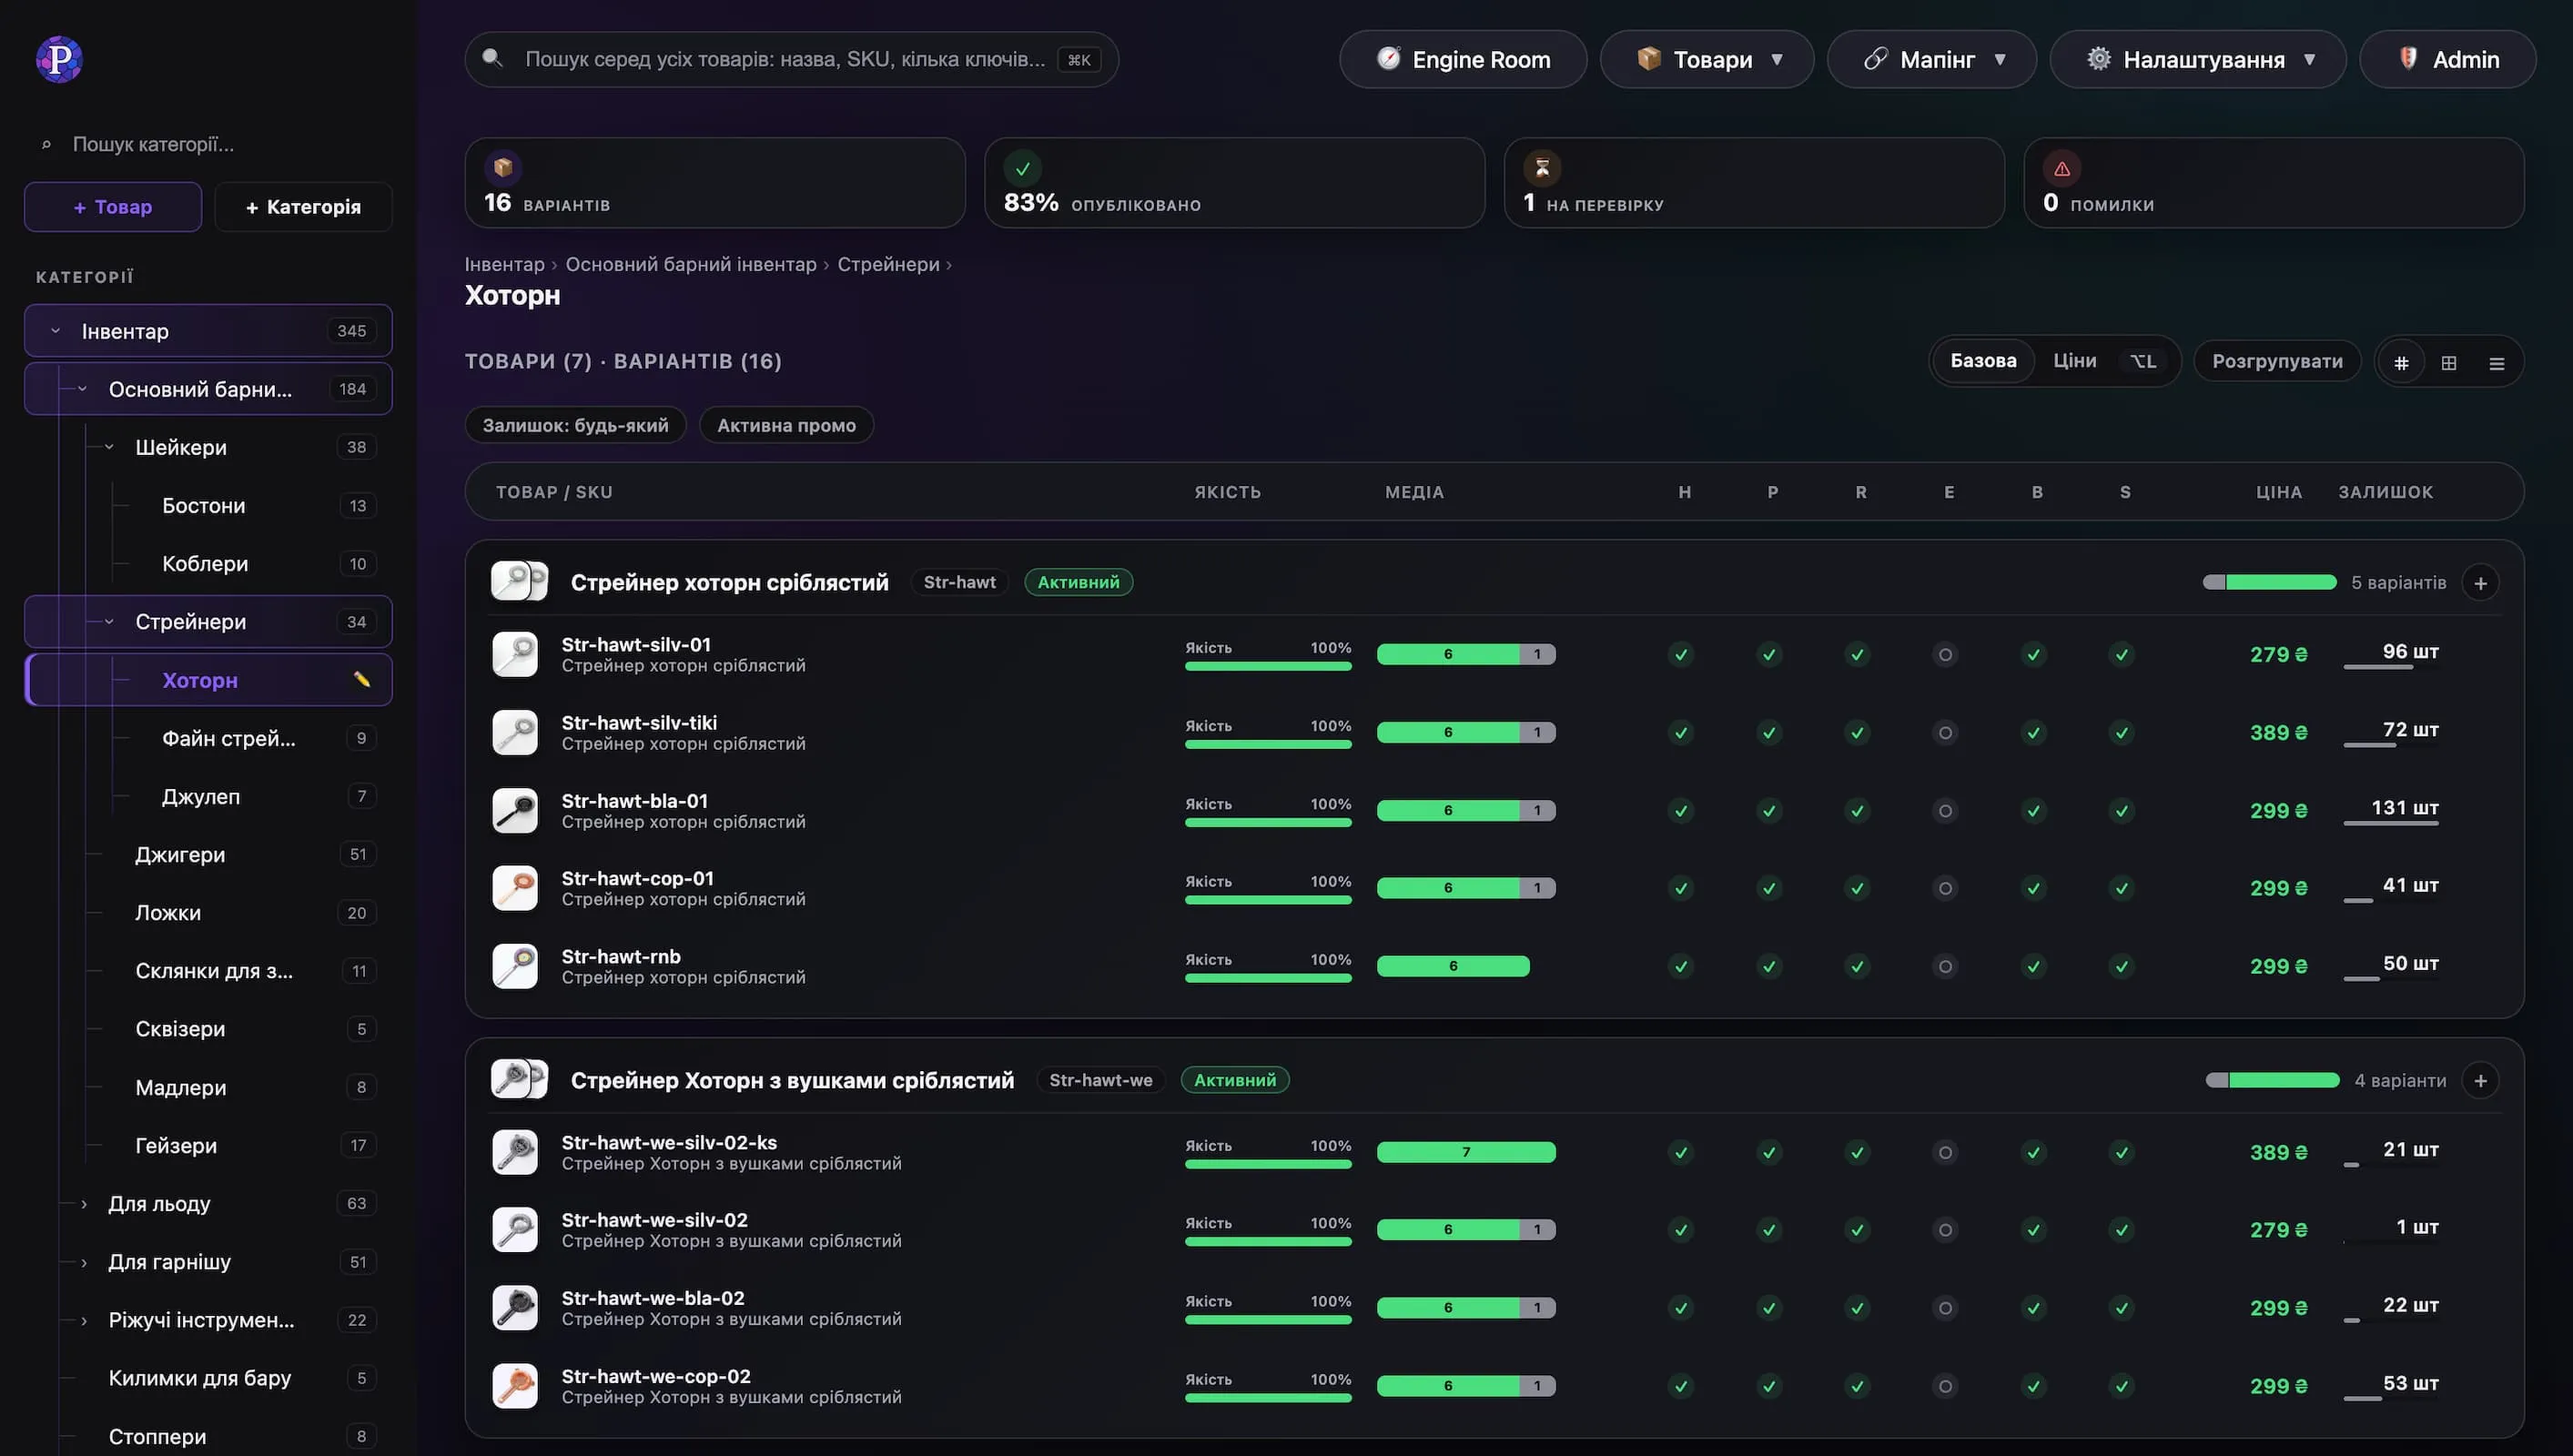Select the Базова view tab
Screen dimensions: 2573x1456
[1983, 361]
